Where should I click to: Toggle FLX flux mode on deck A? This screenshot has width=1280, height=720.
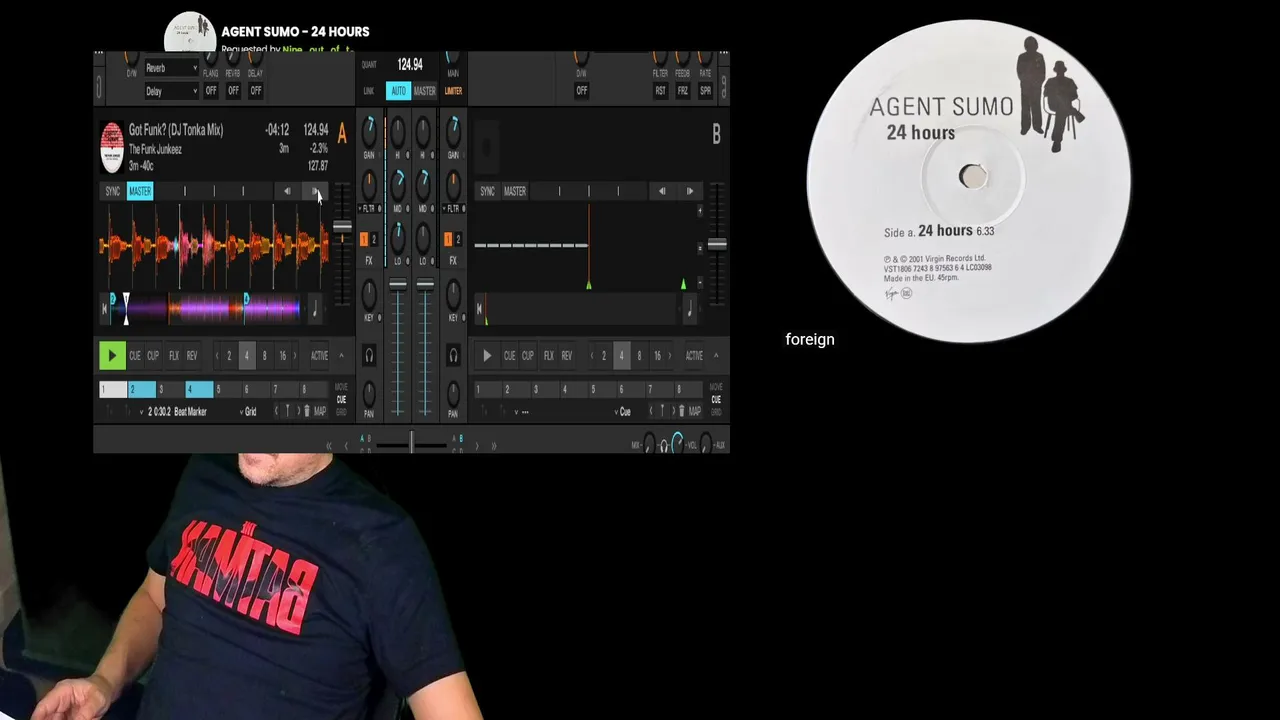pos(174,356)
